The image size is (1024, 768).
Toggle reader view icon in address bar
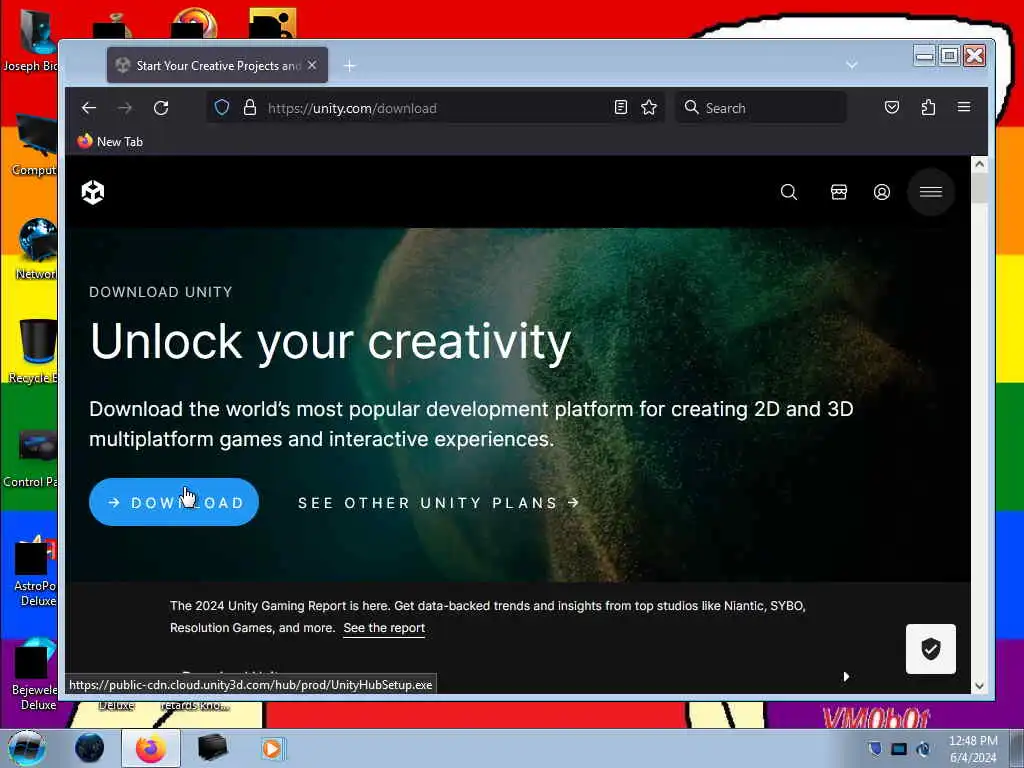621,107
